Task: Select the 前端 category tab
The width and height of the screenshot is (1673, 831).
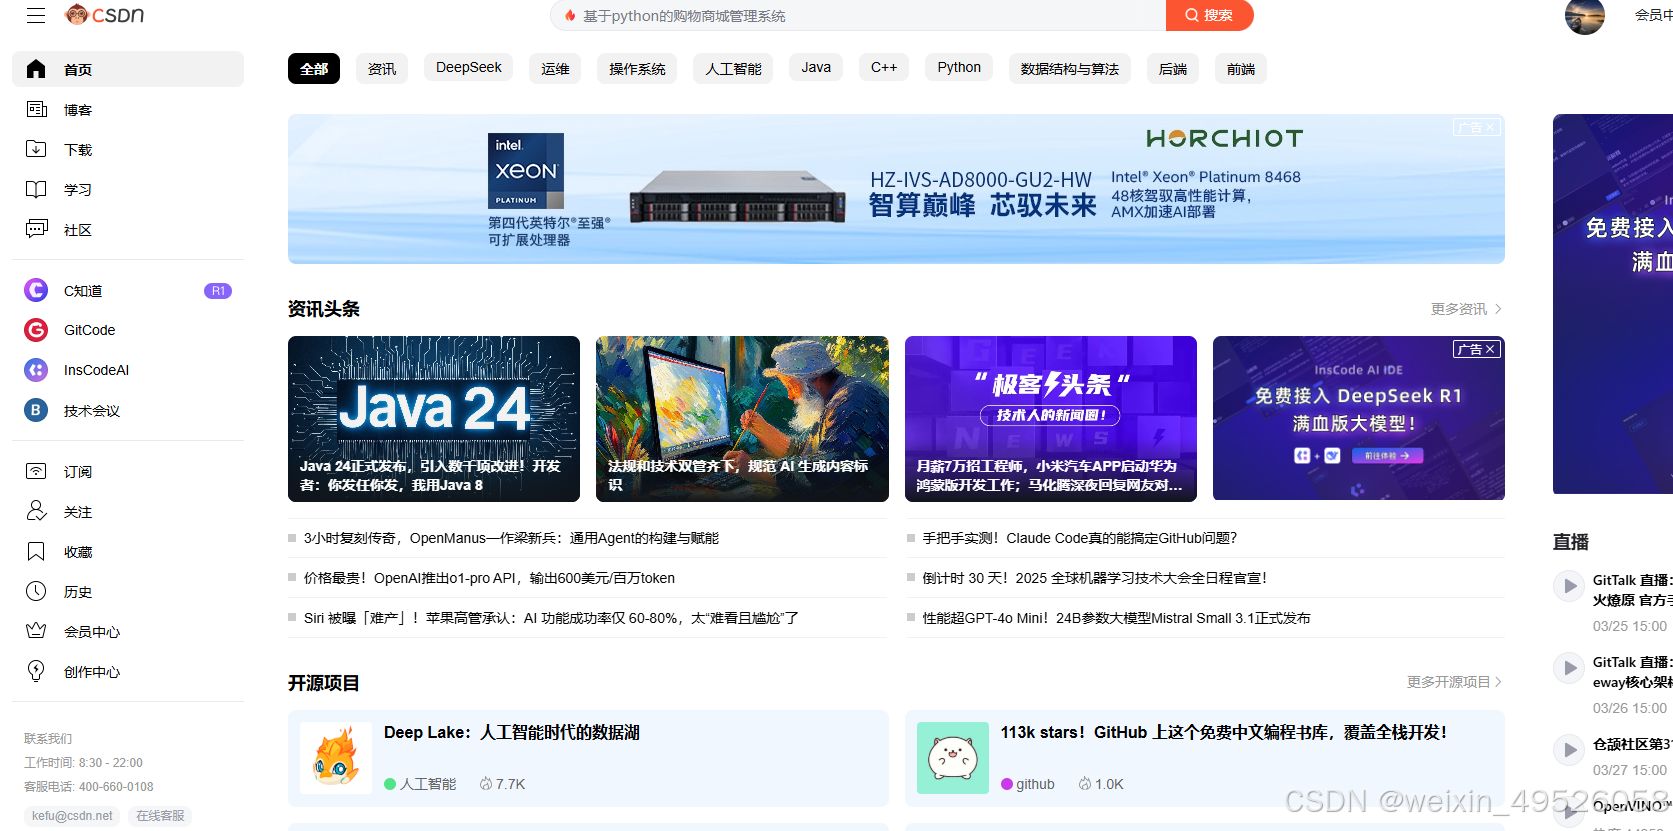Action: tap(1241, 68)
